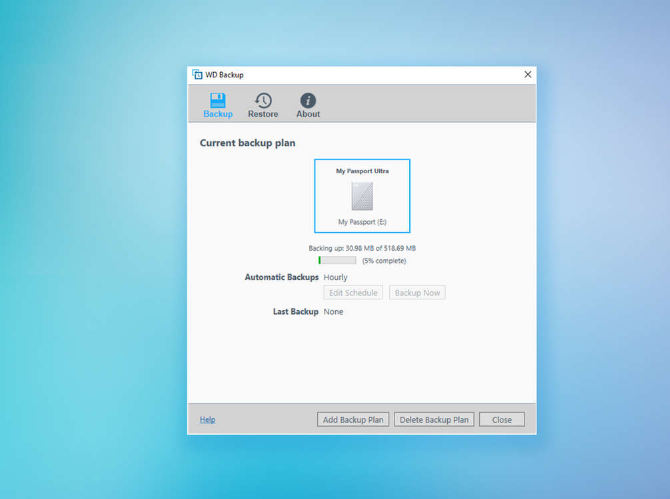Select the My Passport drive image
The height and width of the screenshot is (499, 670).
[362, 196]
